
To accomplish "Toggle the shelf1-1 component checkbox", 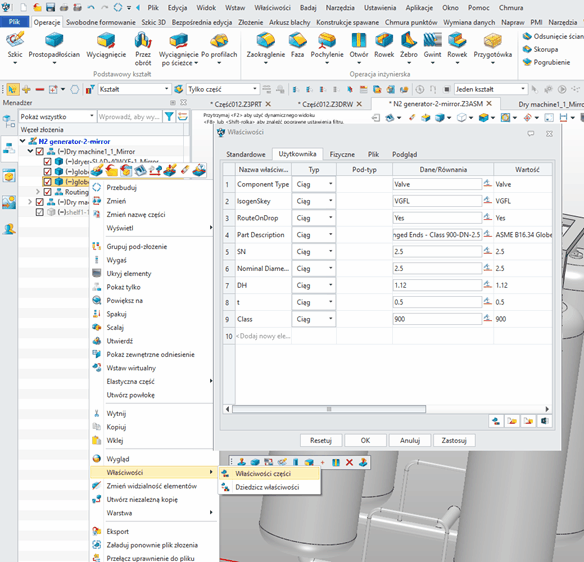I will (39, 212).
